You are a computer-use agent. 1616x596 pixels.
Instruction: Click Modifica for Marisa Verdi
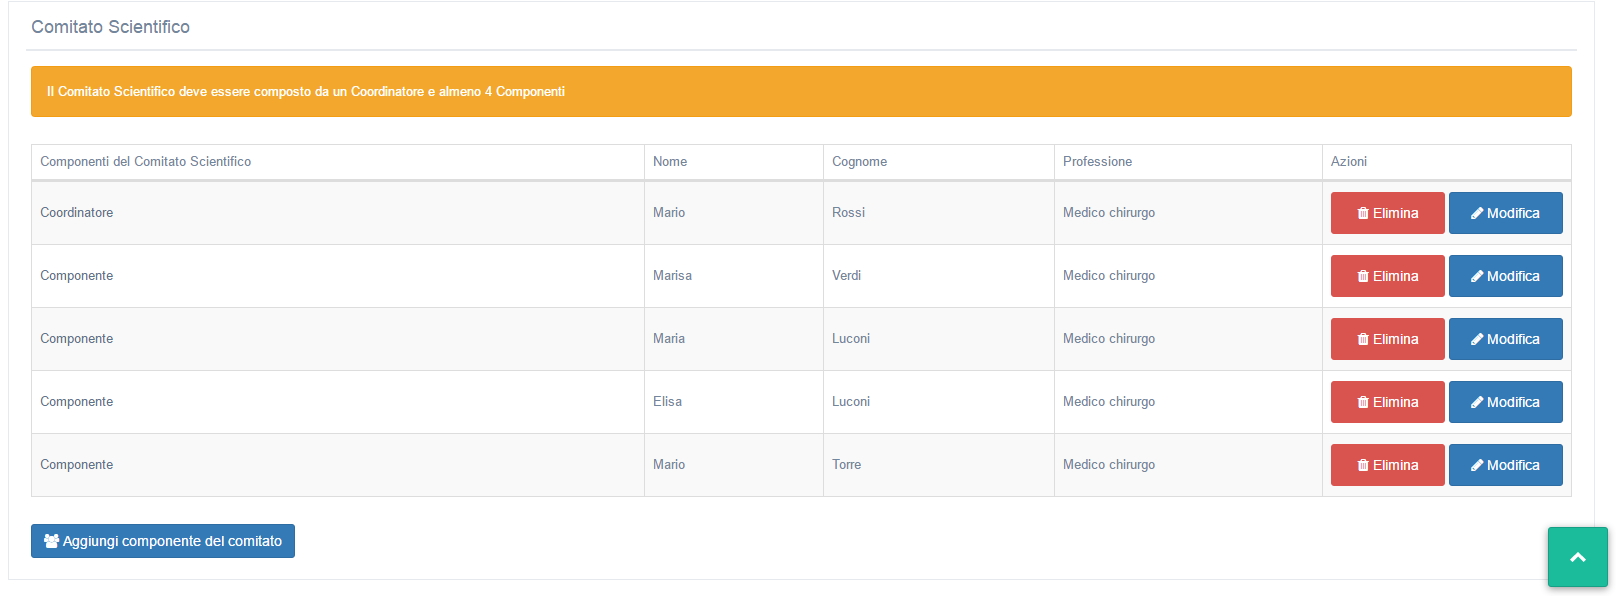coord(1505,276)
